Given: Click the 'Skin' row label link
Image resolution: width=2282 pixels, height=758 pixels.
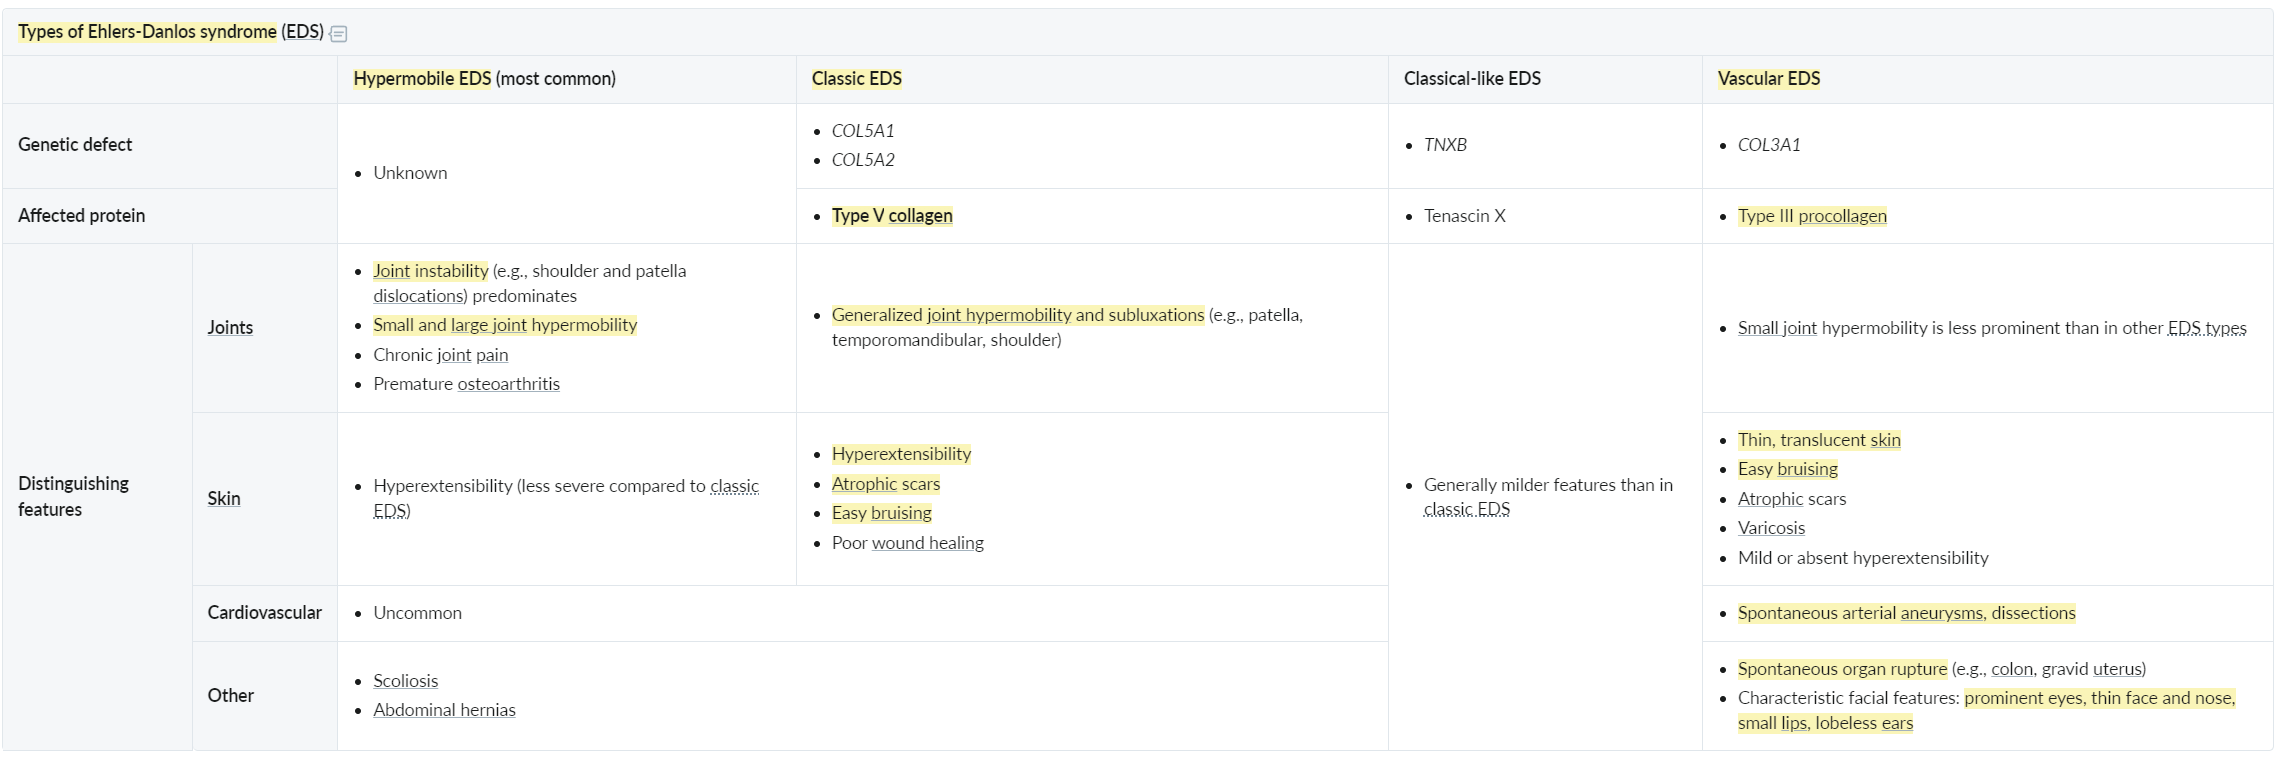Looking at the screenshot, I should 224,499.
